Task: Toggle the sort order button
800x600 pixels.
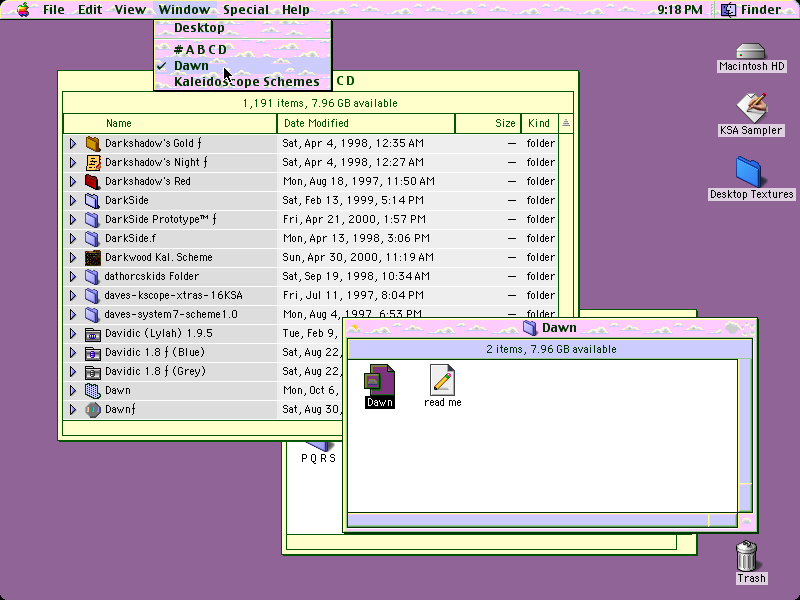Action: tap(566, 123)
